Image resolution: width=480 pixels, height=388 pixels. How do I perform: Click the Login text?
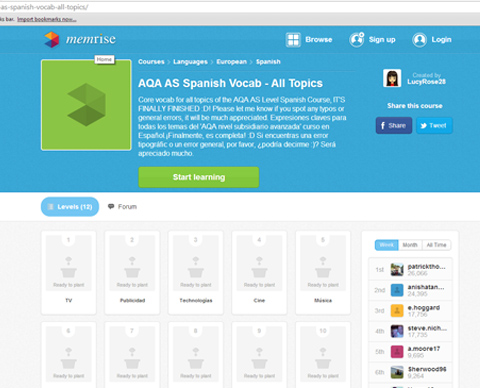(x=441, y=40)
